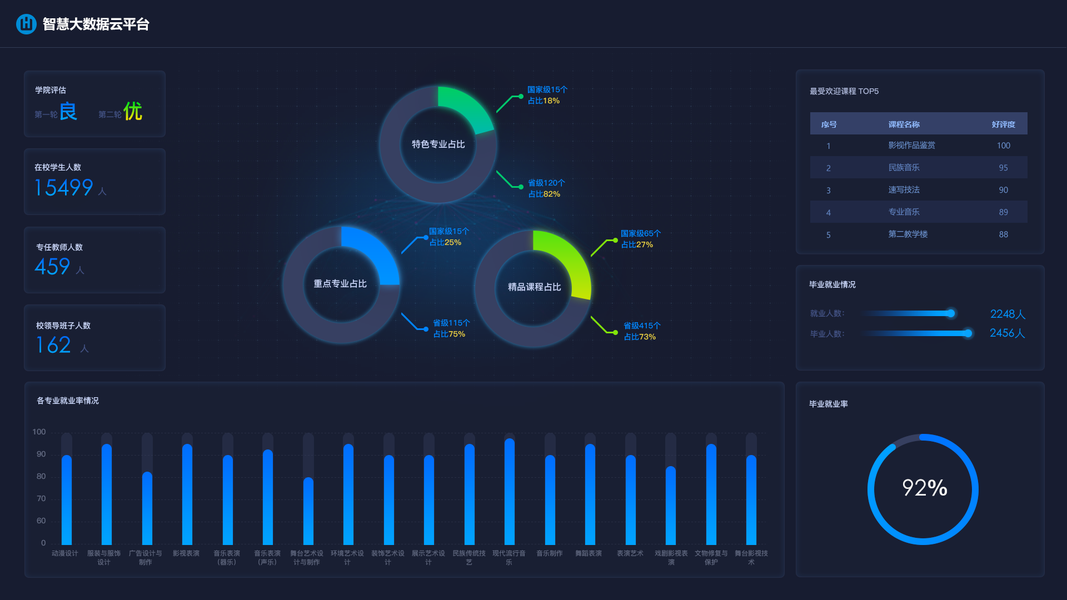This screenshot has width=1067, height=600.
Task: Click the 162 leadership count value
Action: [53, 346]
